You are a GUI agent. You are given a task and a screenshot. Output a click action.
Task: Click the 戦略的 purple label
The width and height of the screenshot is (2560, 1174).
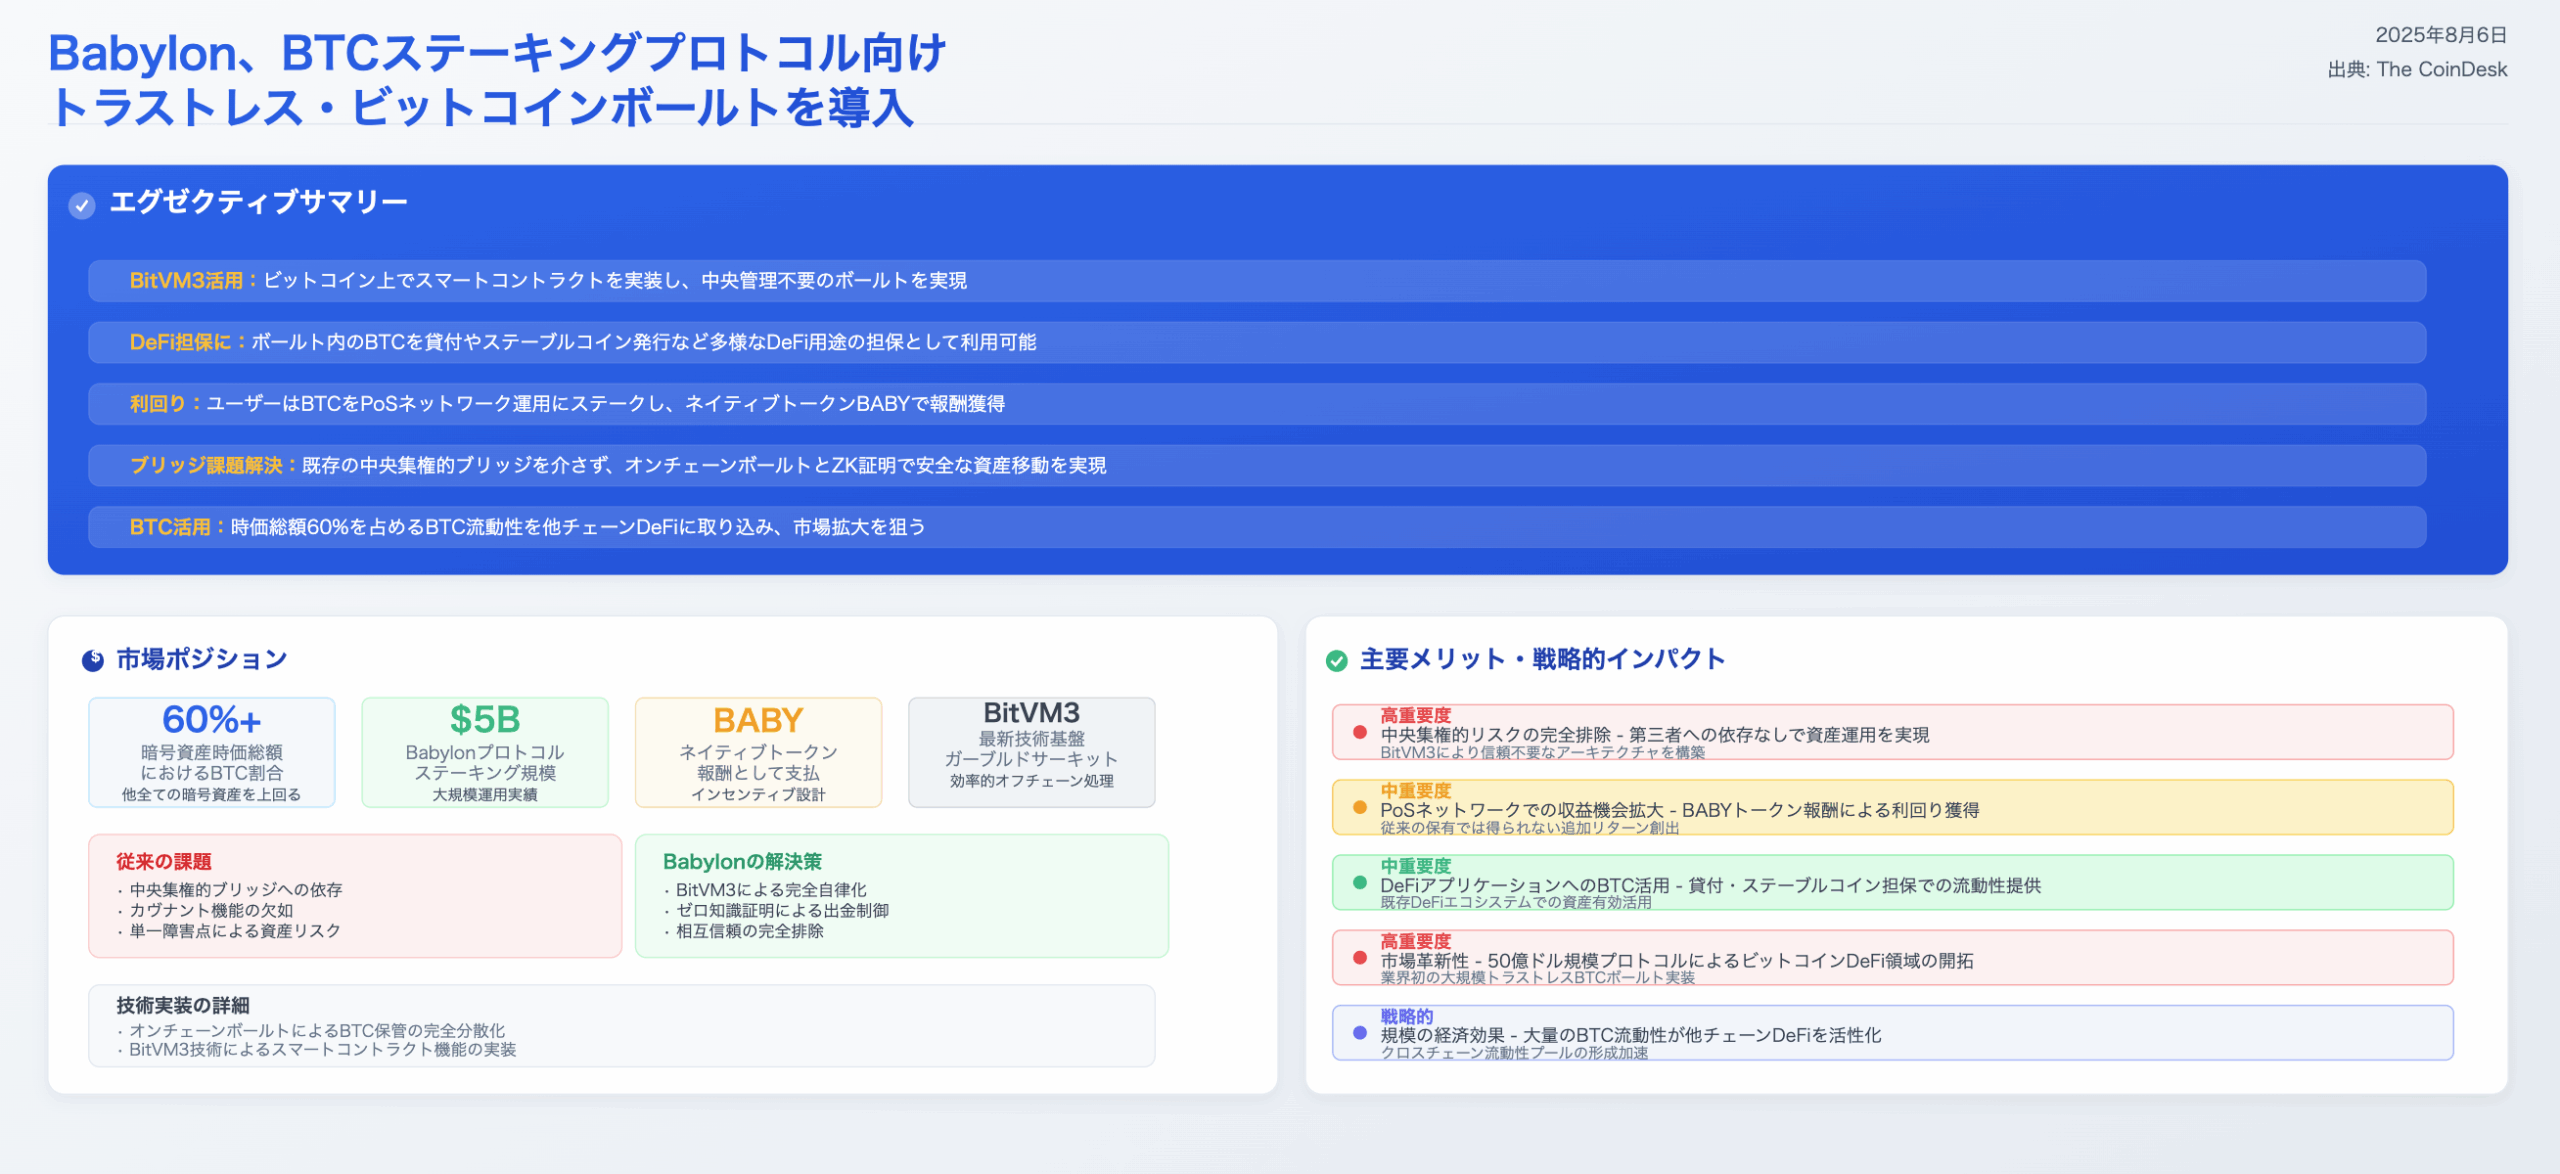pos(1406,1016)
